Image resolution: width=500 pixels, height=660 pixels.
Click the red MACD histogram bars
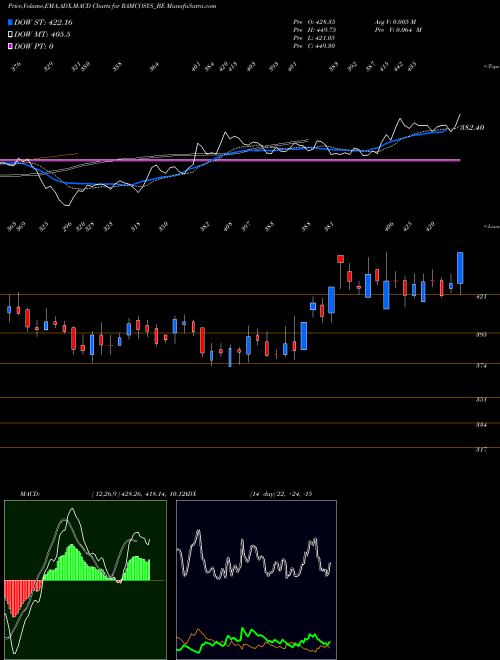pyautogui.click(x=22, y=598)
